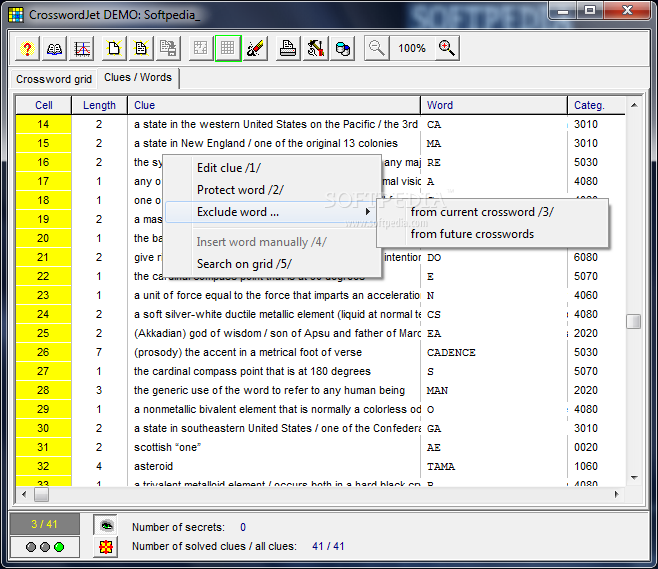Click the Number of secrets value 0
The width and height of the screenshot is (658, 569).
[x=243, y=527]
